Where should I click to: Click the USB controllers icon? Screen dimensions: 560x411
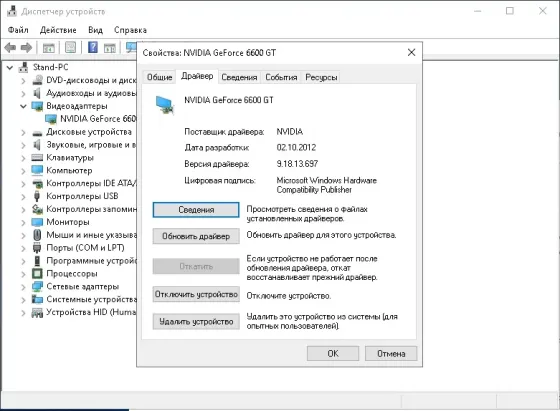(x=37, y=196)
